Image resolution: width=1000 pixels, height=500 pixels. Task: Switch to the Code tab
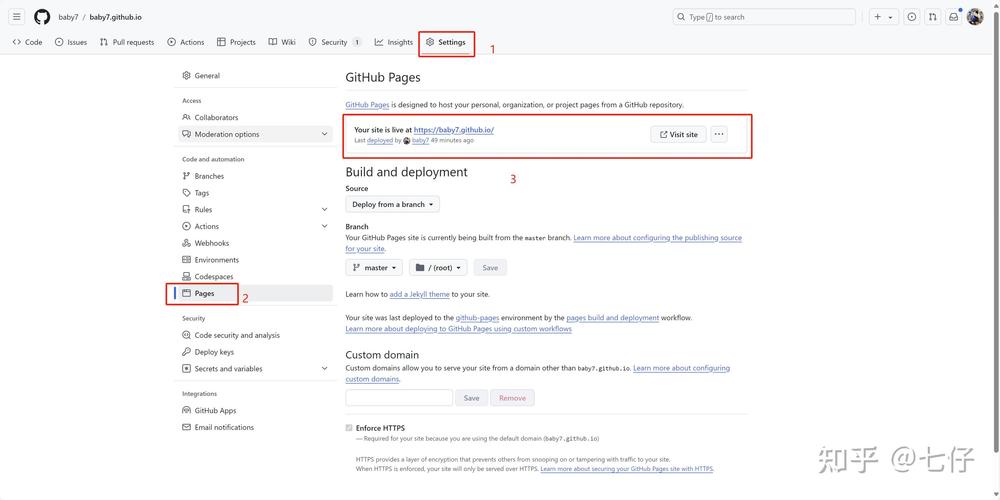pyautogui.click(x=27, y=42)
